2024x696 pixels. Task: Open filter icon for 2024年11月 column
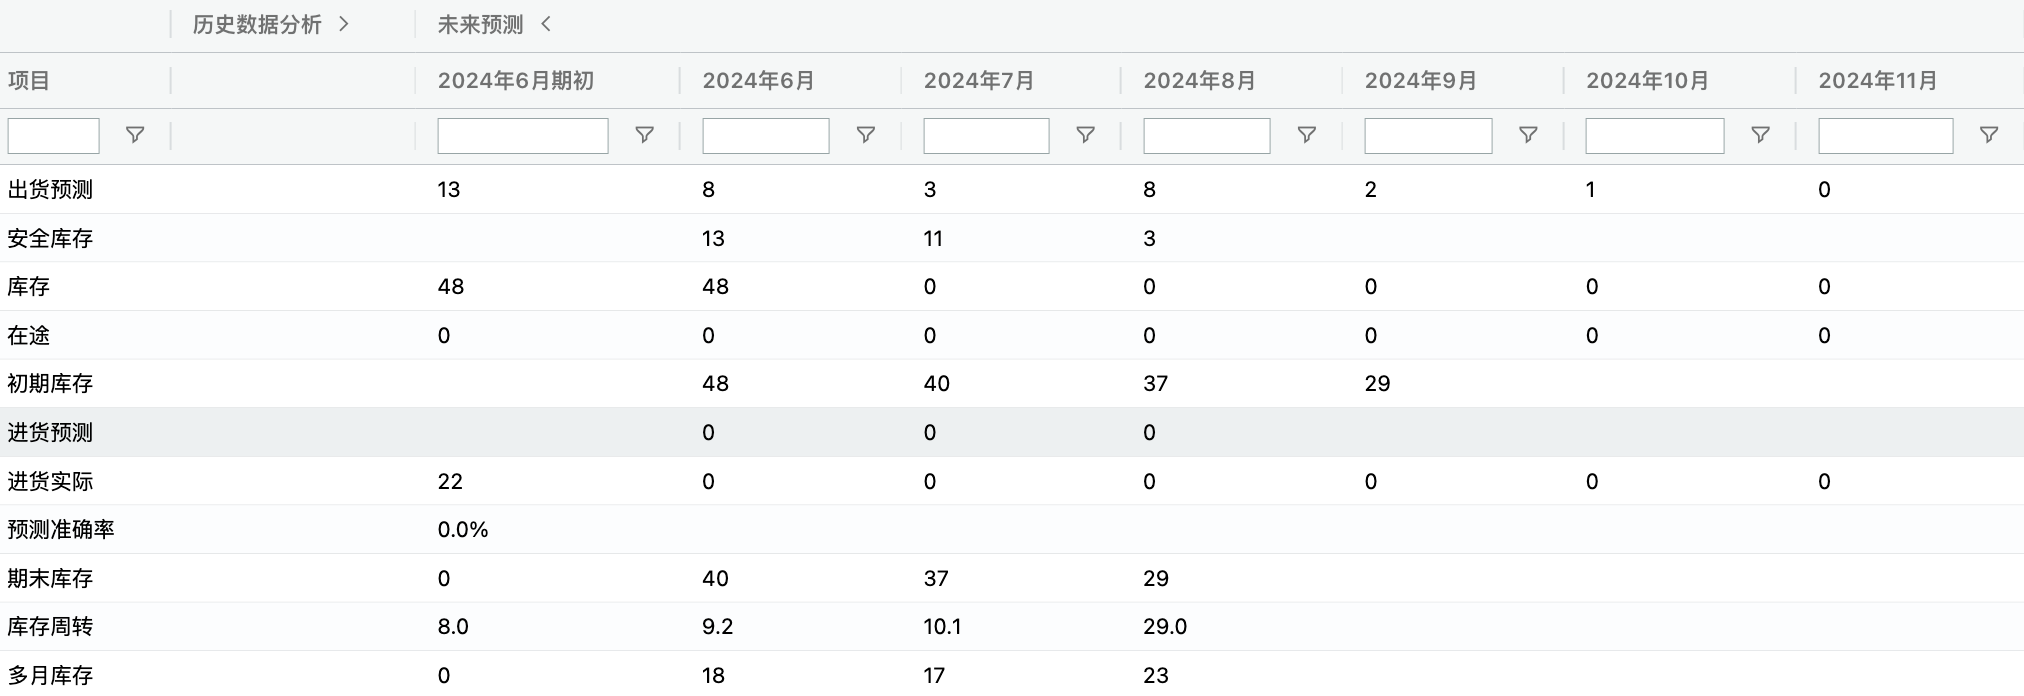[1989, 135]
